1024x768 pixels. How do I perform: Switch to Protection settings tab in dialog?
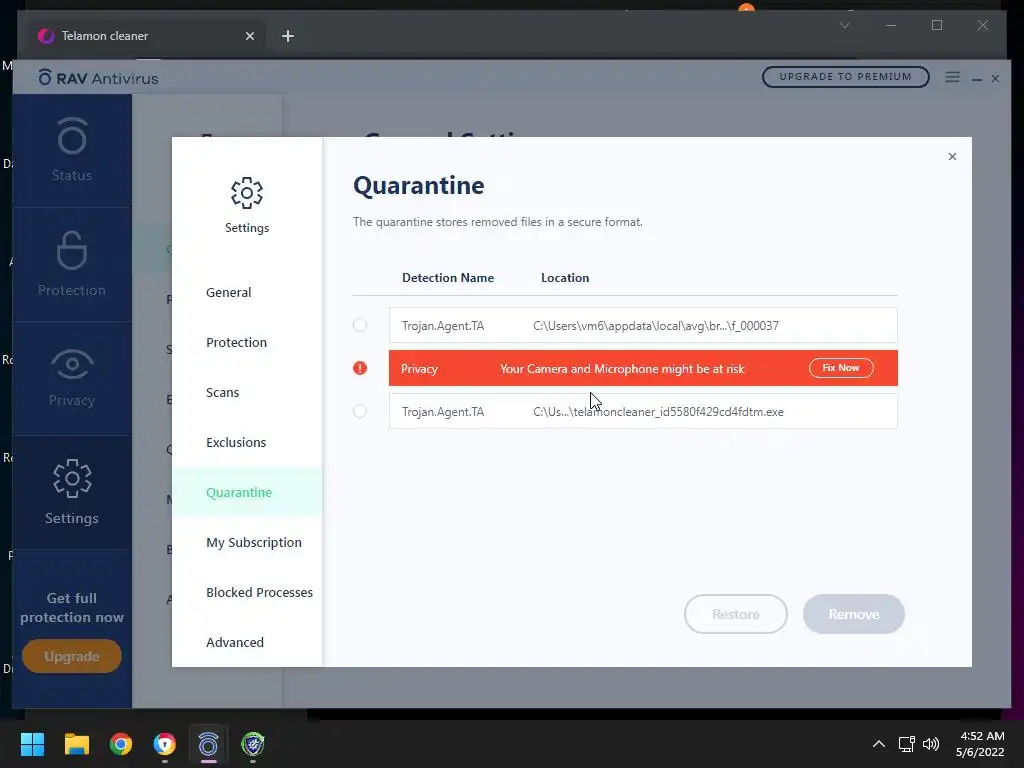coord(236,342)
